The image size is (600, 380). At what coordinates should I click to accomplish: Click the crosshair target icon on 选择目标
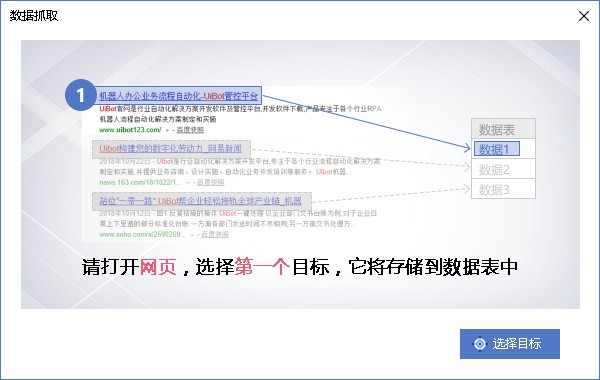pos(479,344)
